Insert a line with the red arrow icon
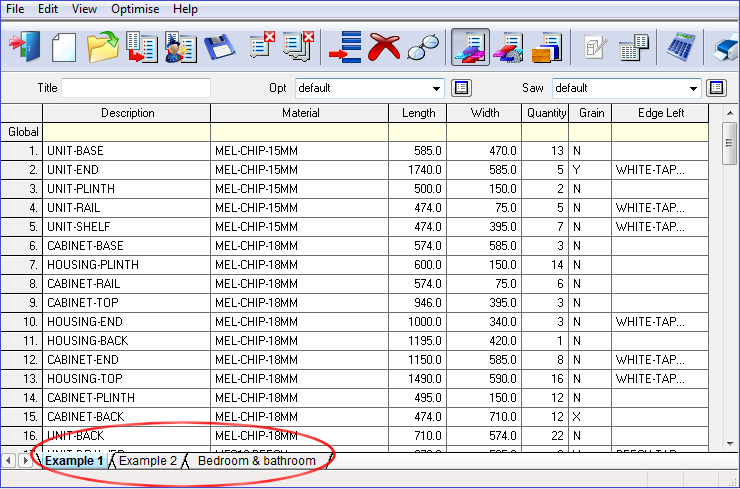 point(345,47)
